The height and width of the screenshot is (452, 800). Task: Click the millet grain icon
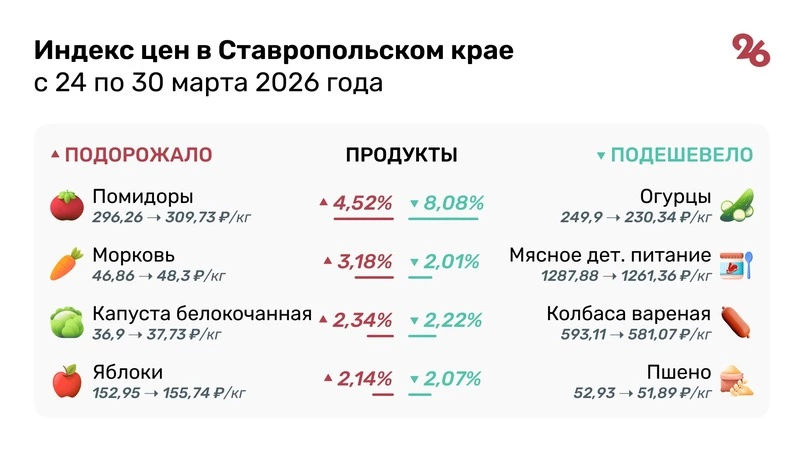point(737,381)
